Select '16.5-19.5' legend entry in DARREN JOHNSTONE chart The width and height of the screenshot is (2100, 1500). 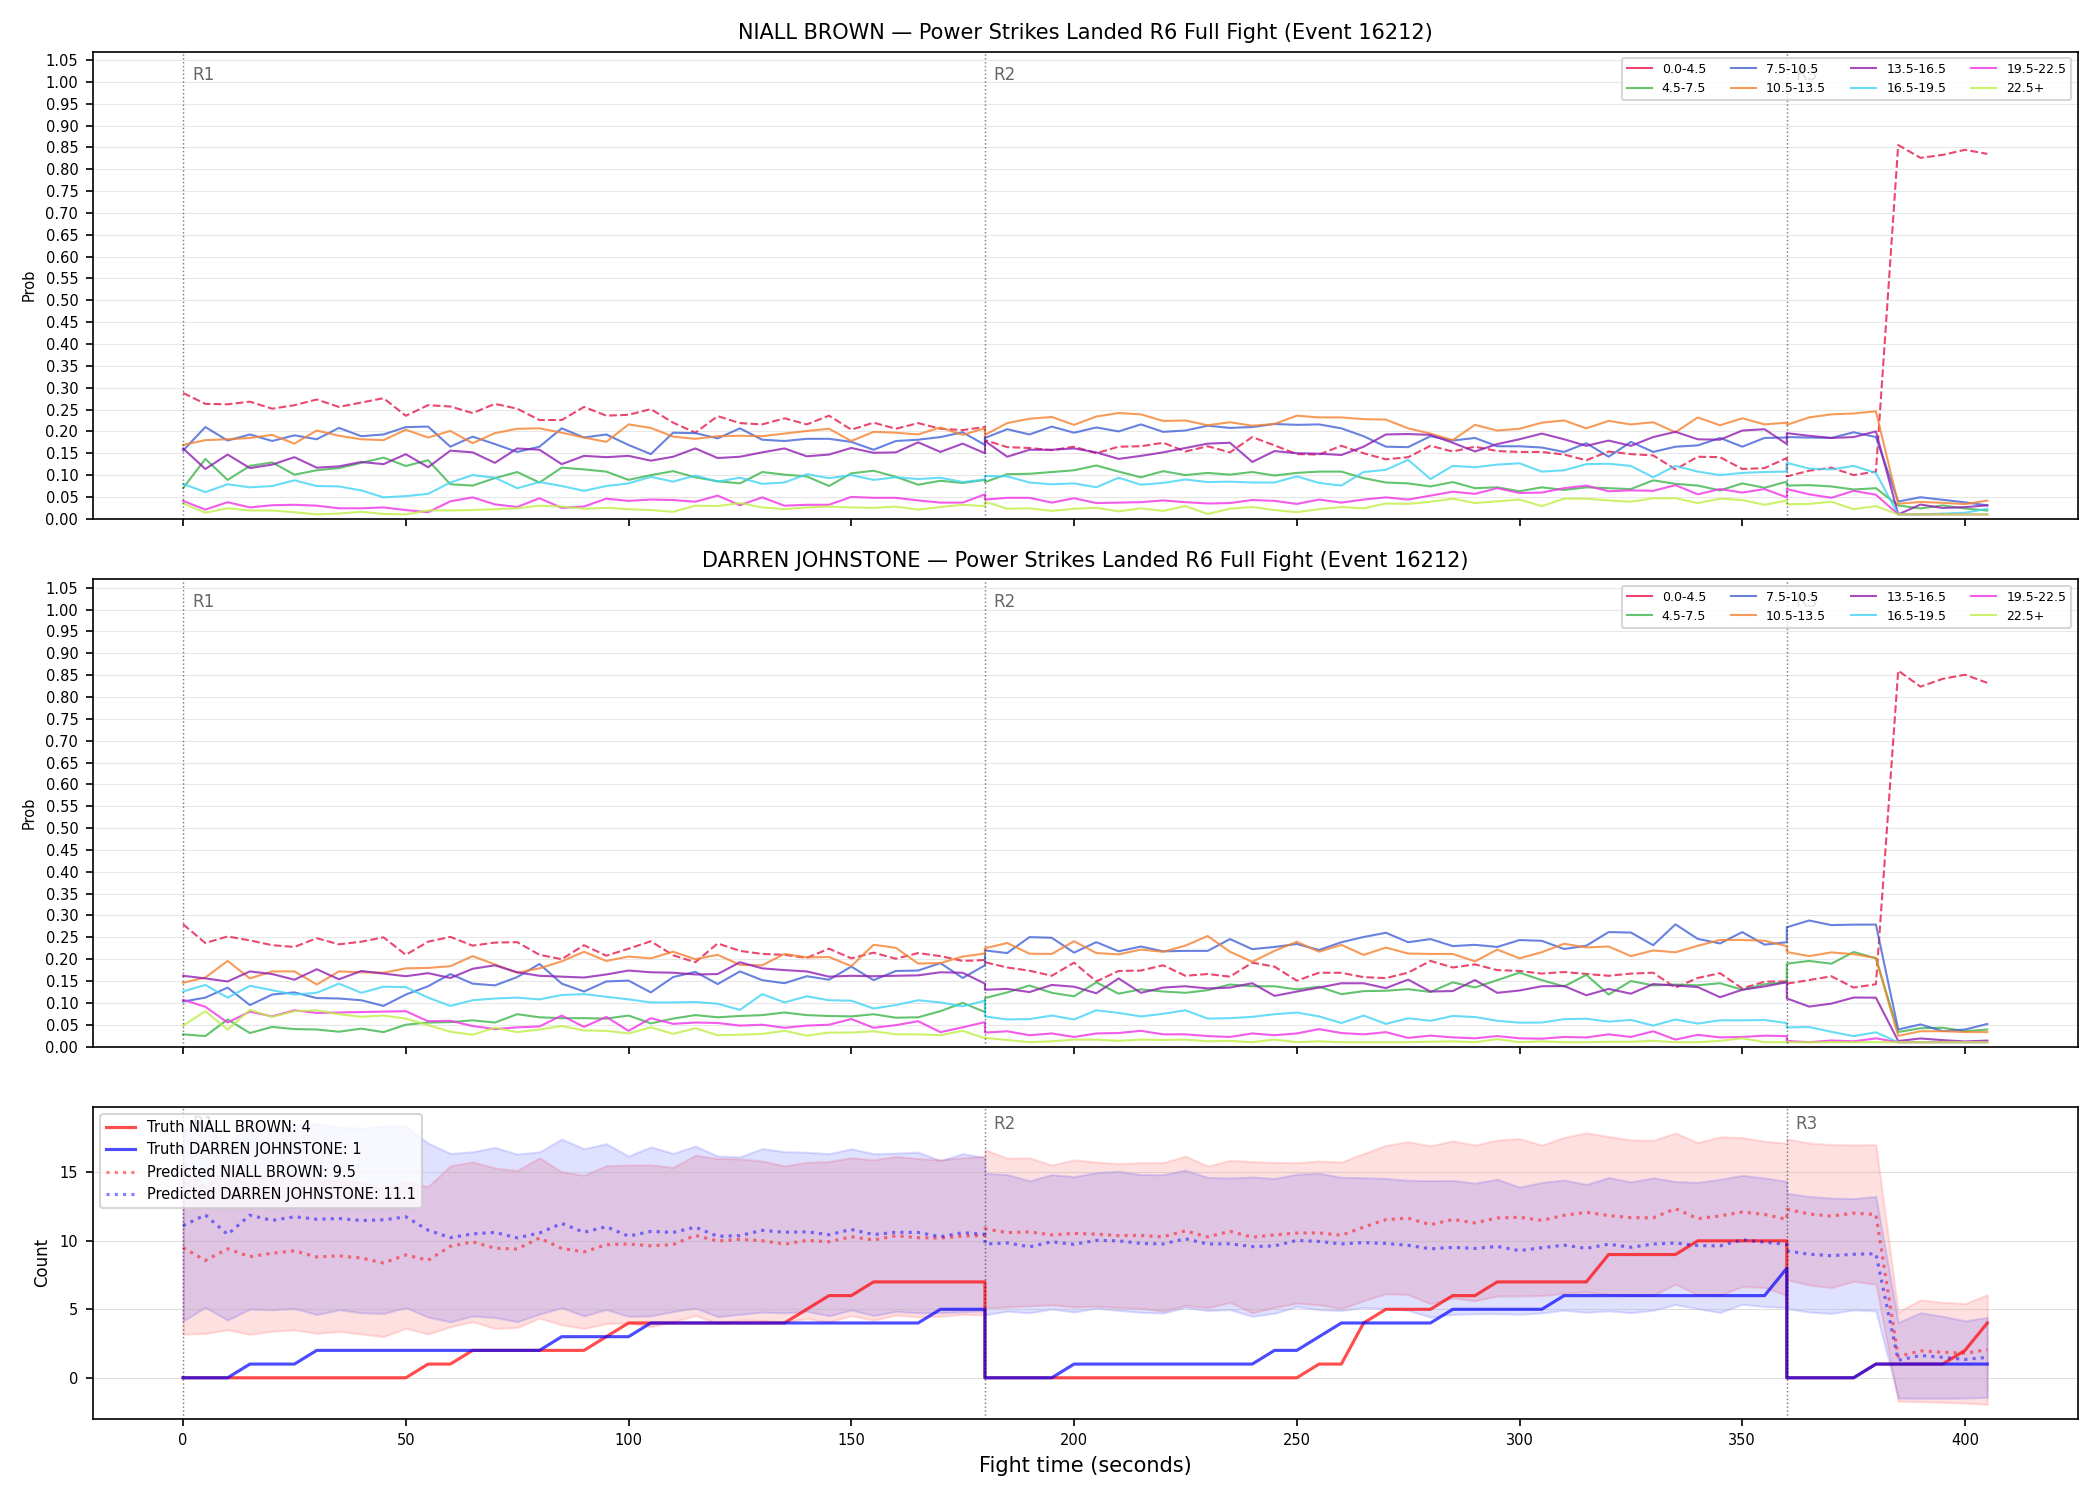pos(1900,616)
